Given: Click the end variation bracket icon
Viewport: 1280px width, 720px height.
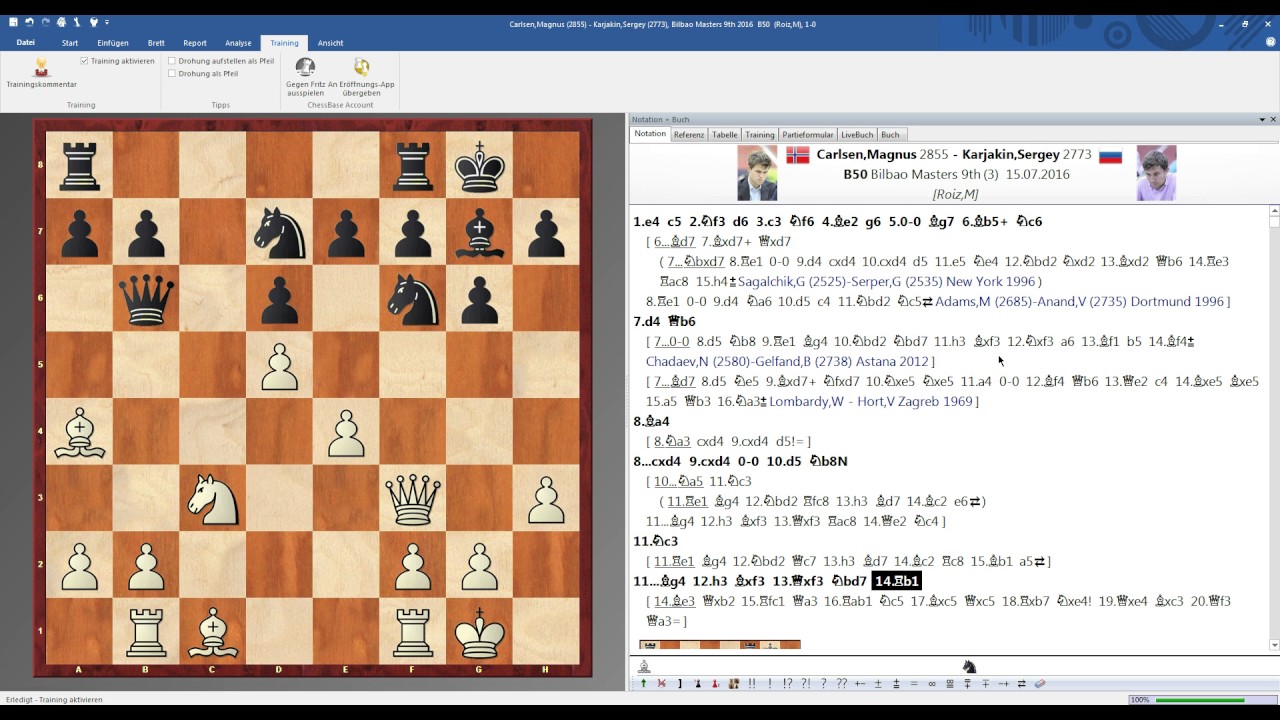Looking at the screenshot, I should tap(680, 684).
